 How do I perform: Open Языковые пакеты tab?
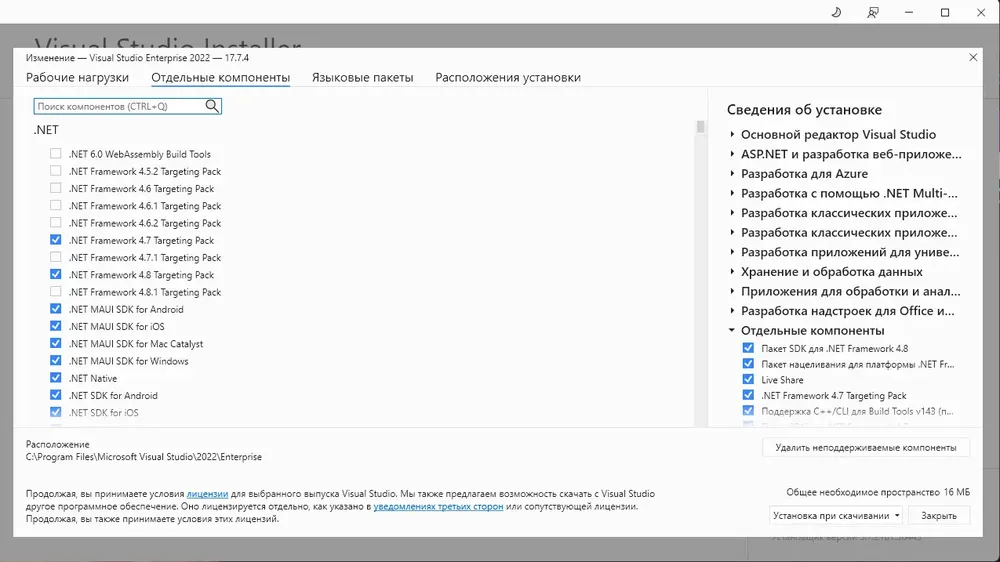coord(362,77)
